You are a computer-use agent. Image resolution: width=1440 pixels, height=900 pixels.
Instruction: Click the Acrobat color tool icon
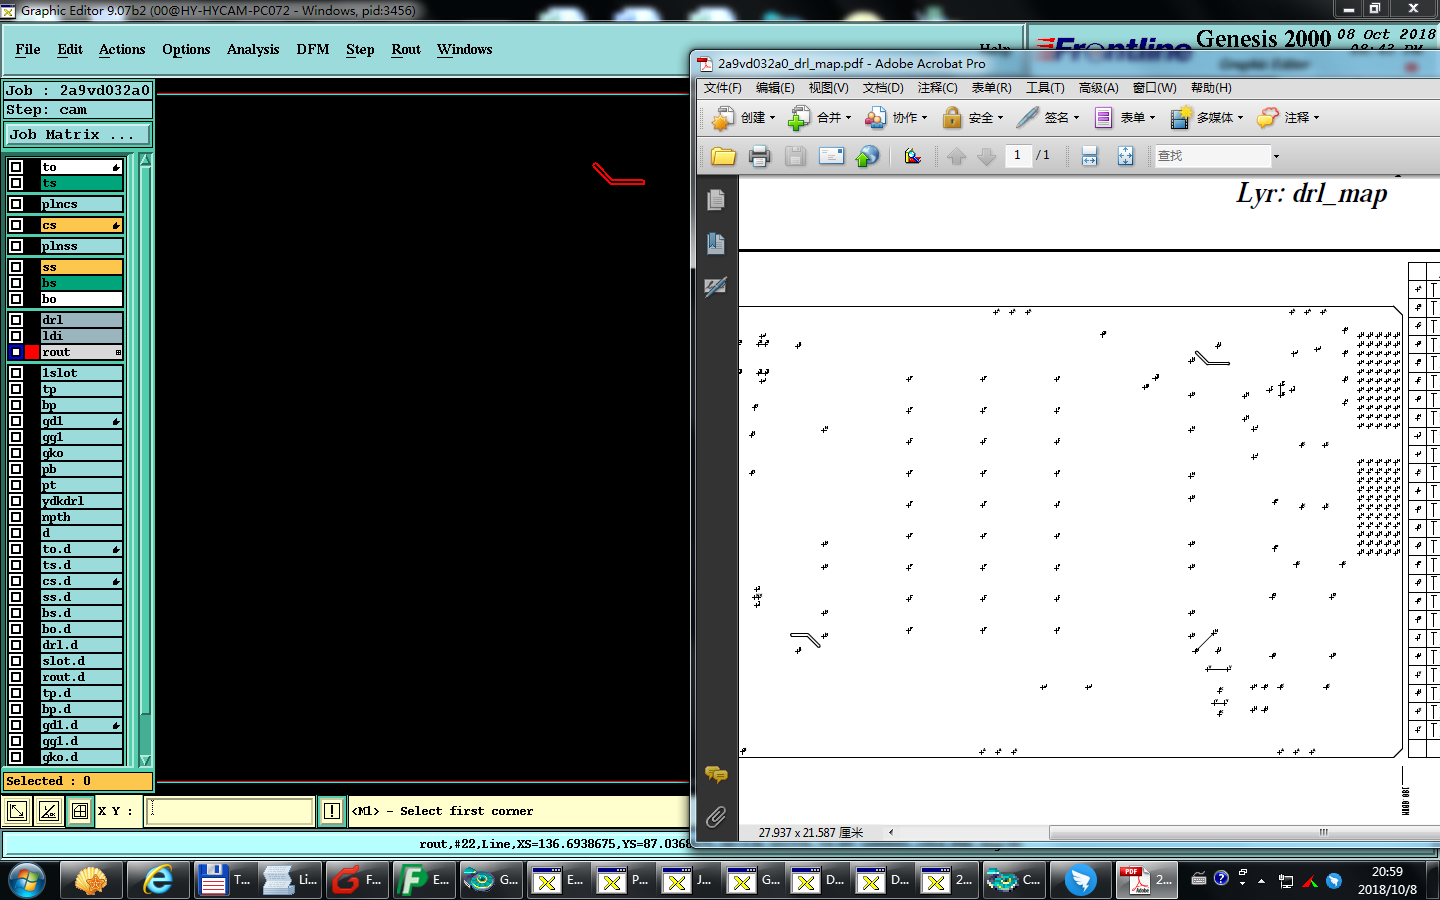pos(912,156)
